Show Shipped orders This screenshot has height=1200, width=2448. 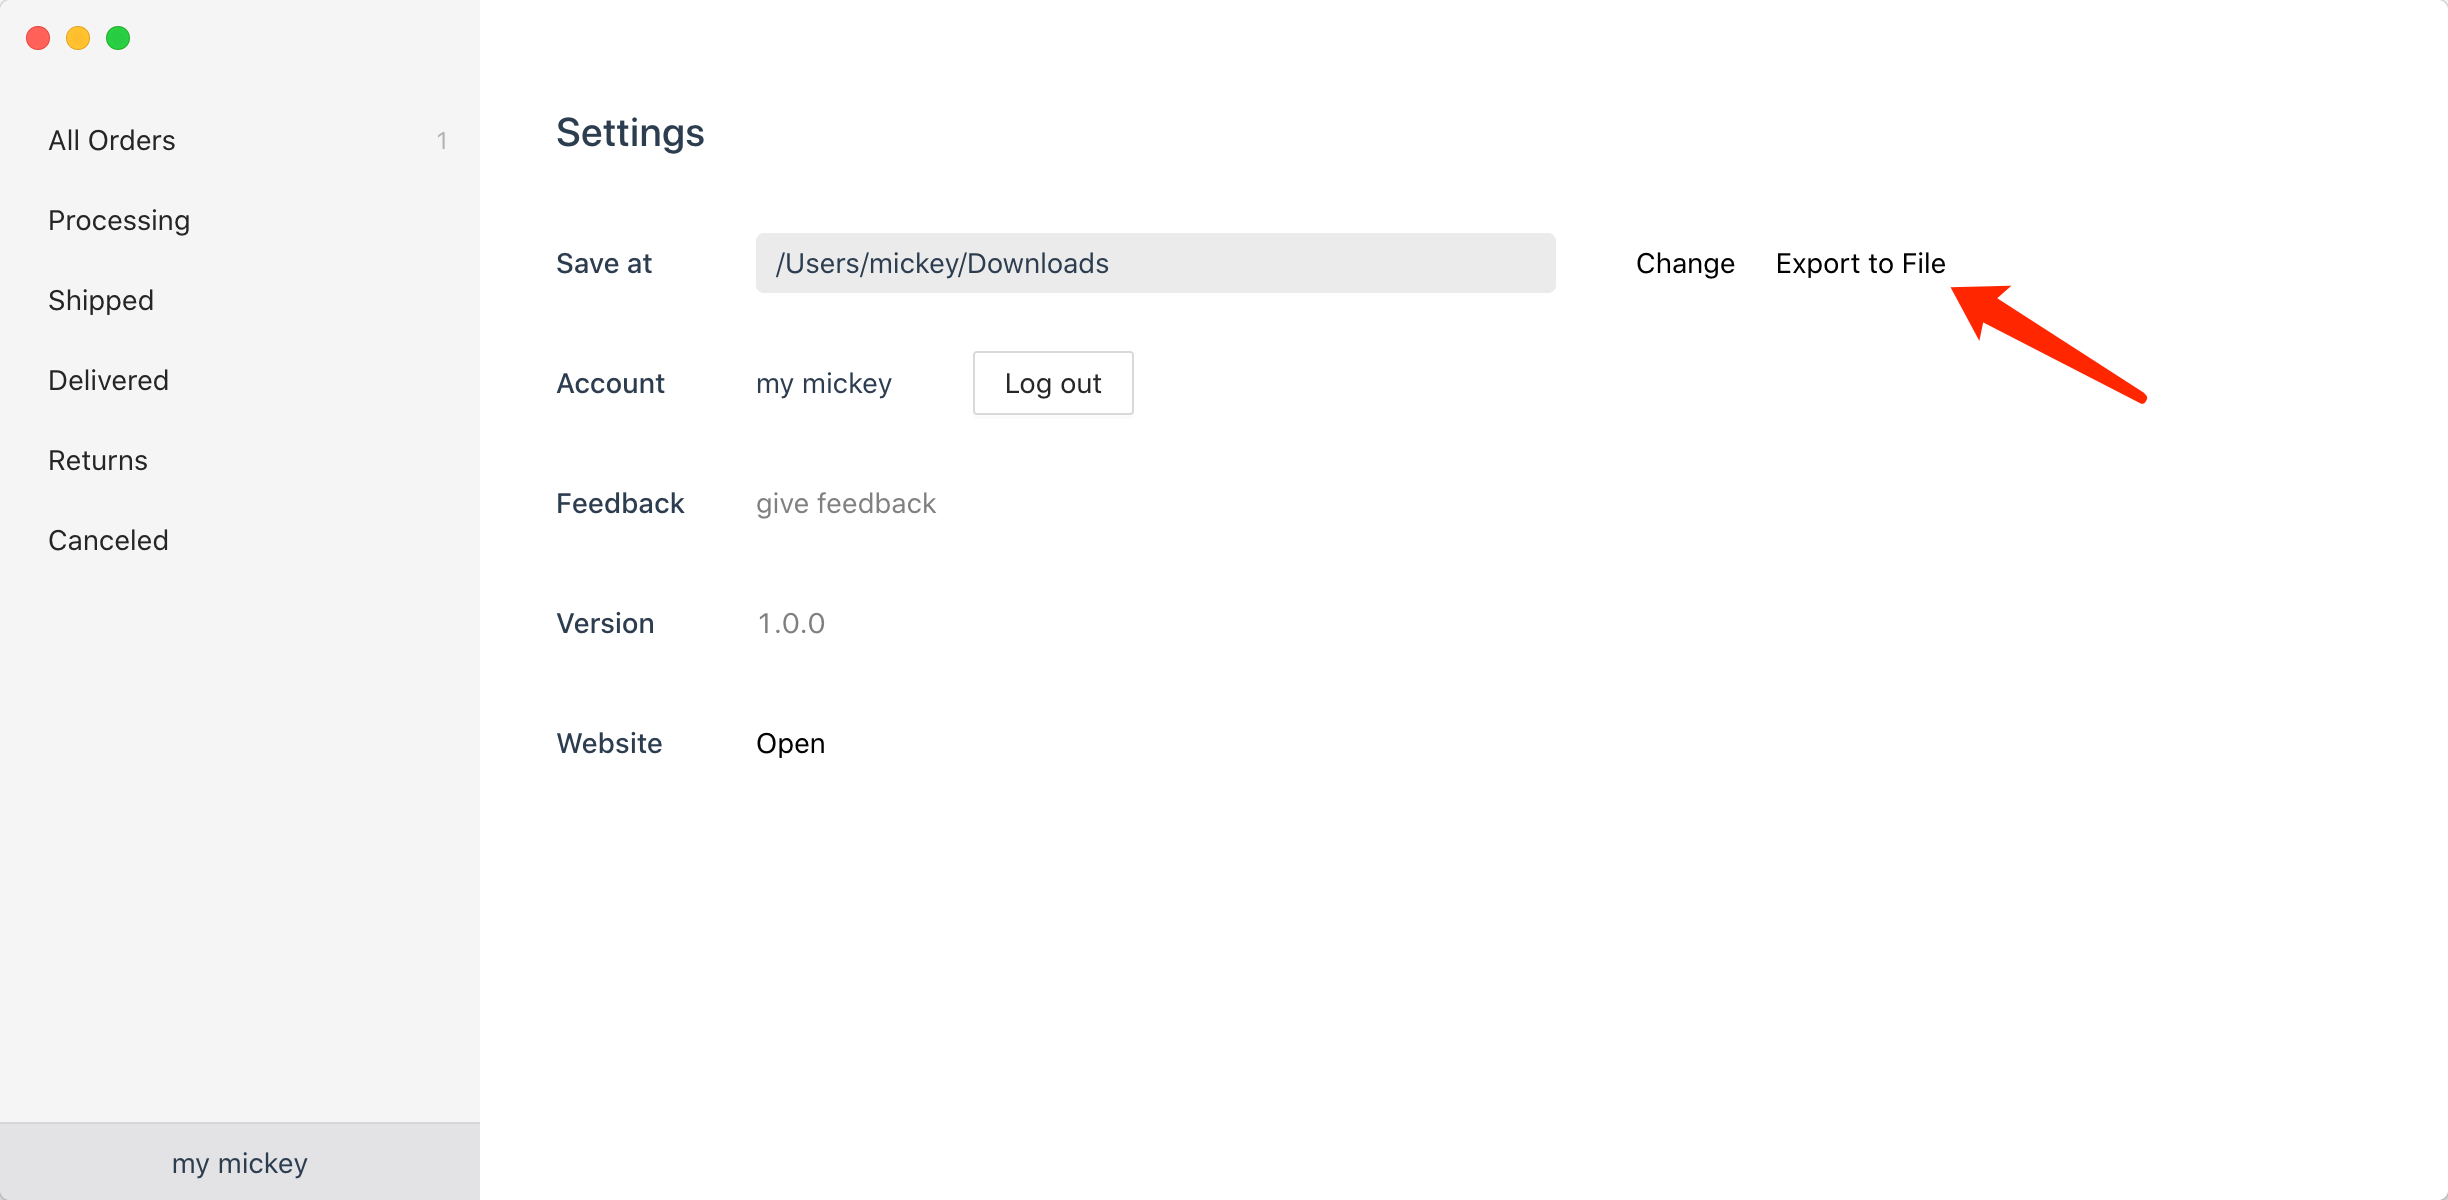(101, 300)
